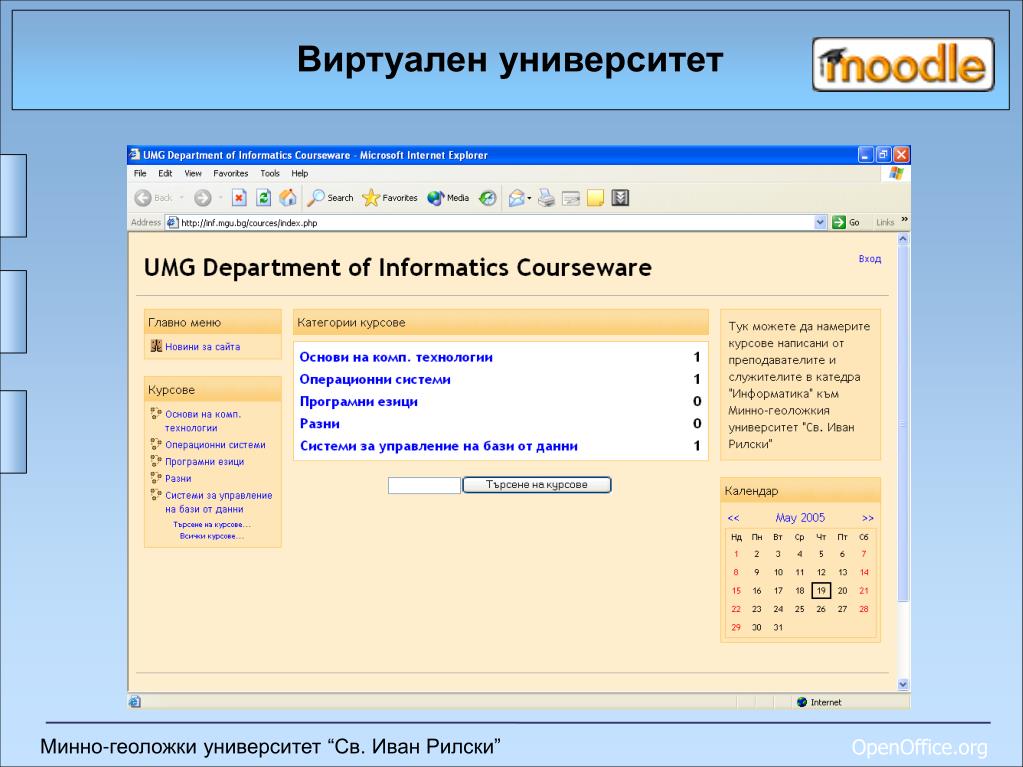Open sidebar course Програмни езици
Viewport: 1023px width, 767px height.
coord(204,461)
